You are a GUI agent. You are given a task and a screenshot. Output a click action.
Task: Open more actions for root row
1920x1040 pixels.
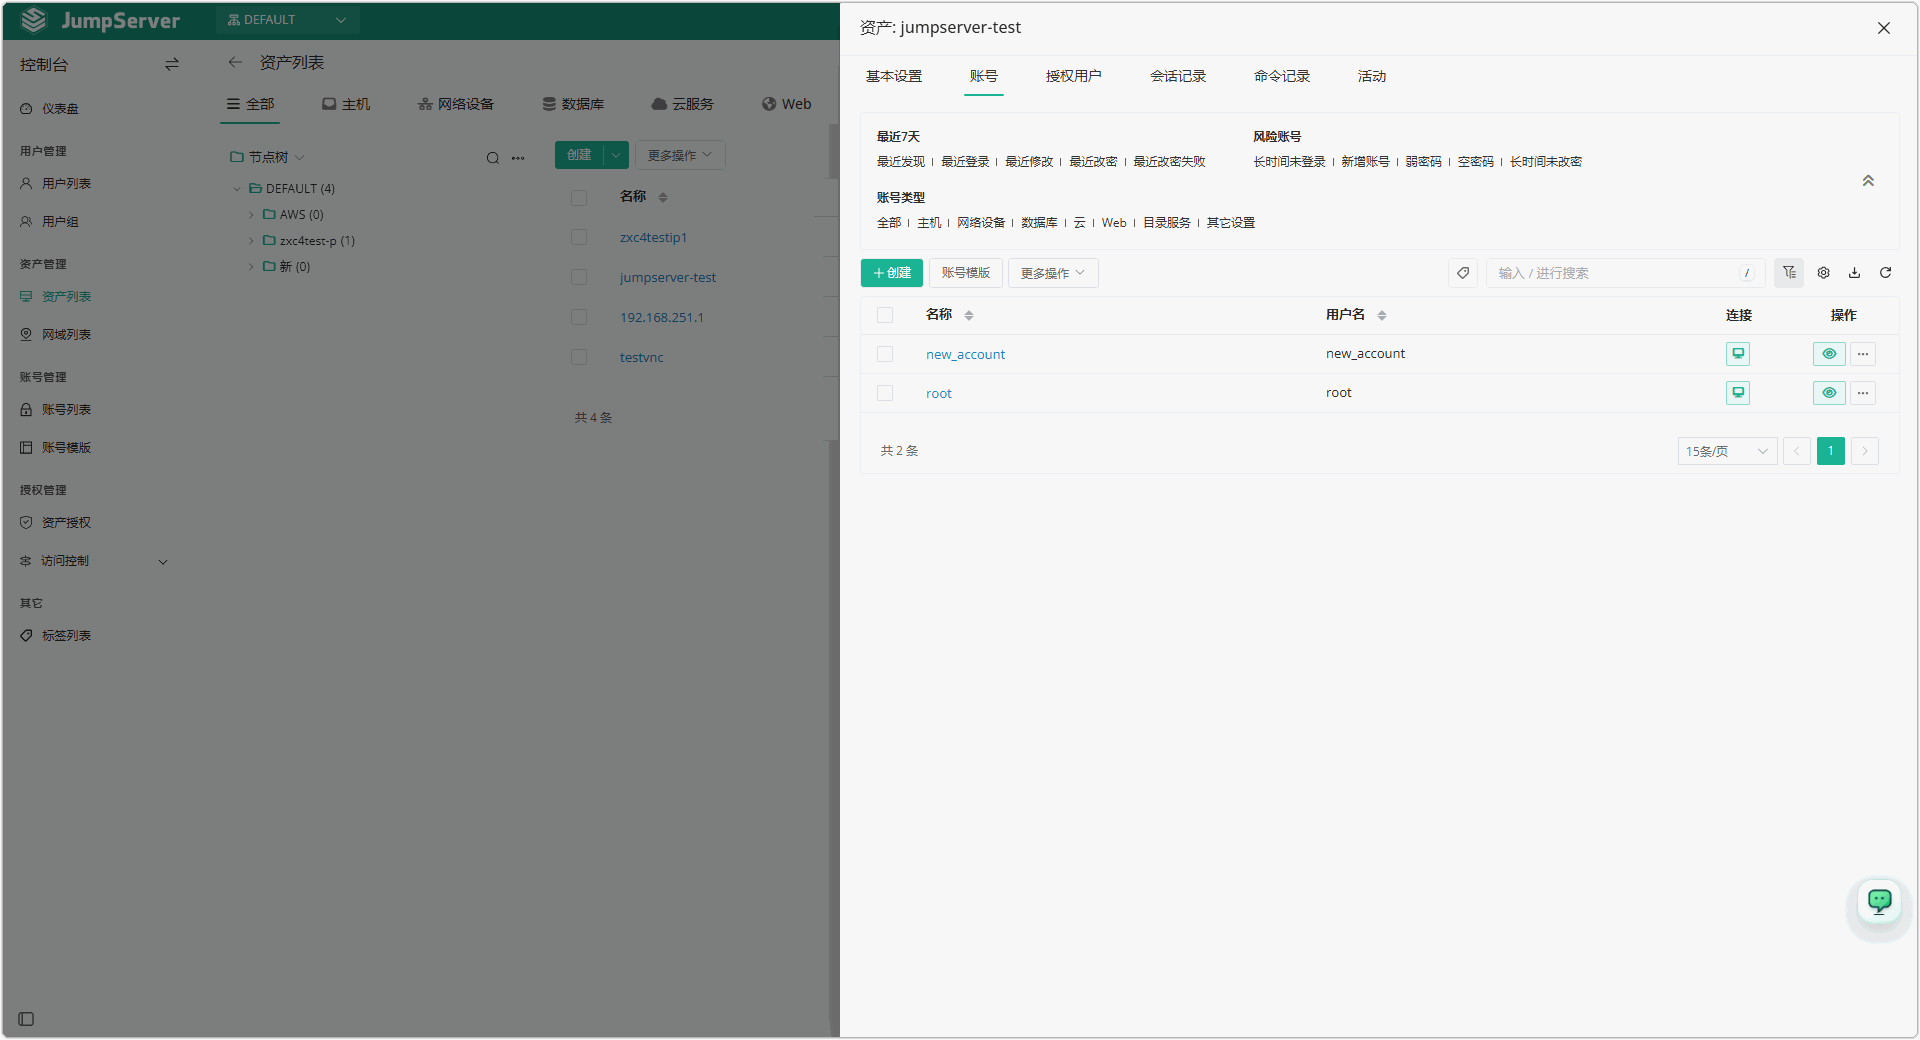tap(1863, 393)
